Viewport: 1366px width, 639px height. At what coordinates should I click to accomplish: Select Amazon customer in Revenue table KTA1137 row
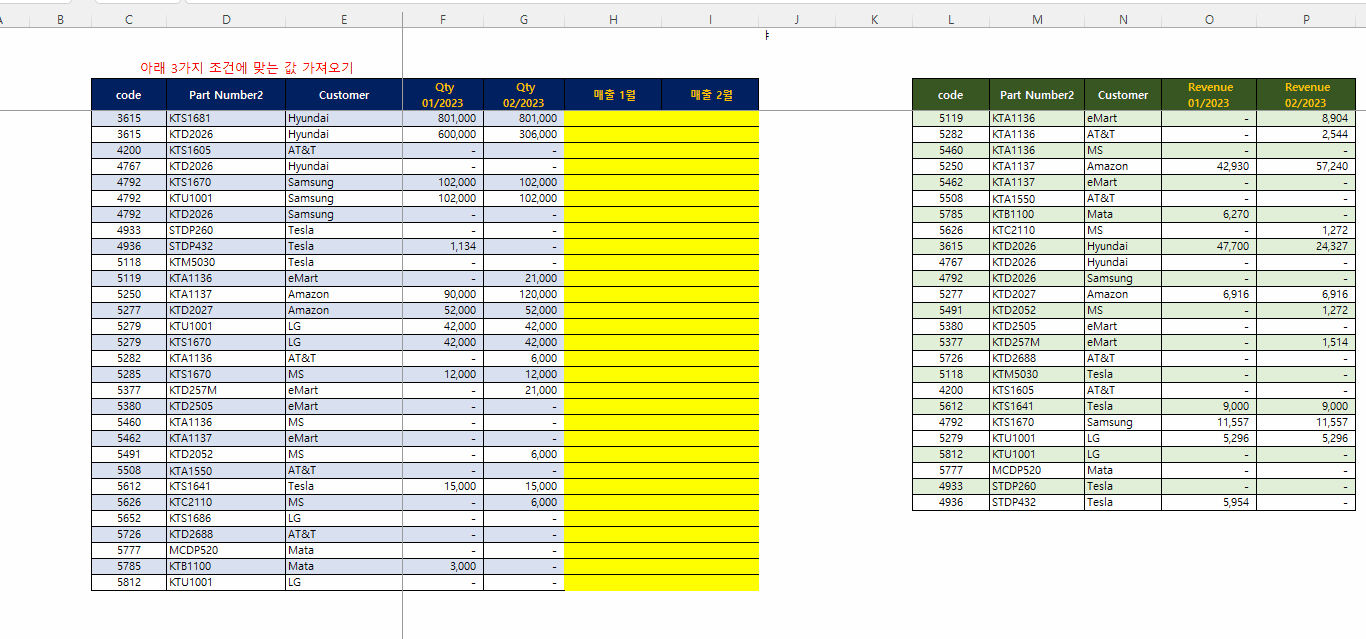pyautogui.click(x=1123, y=166)
